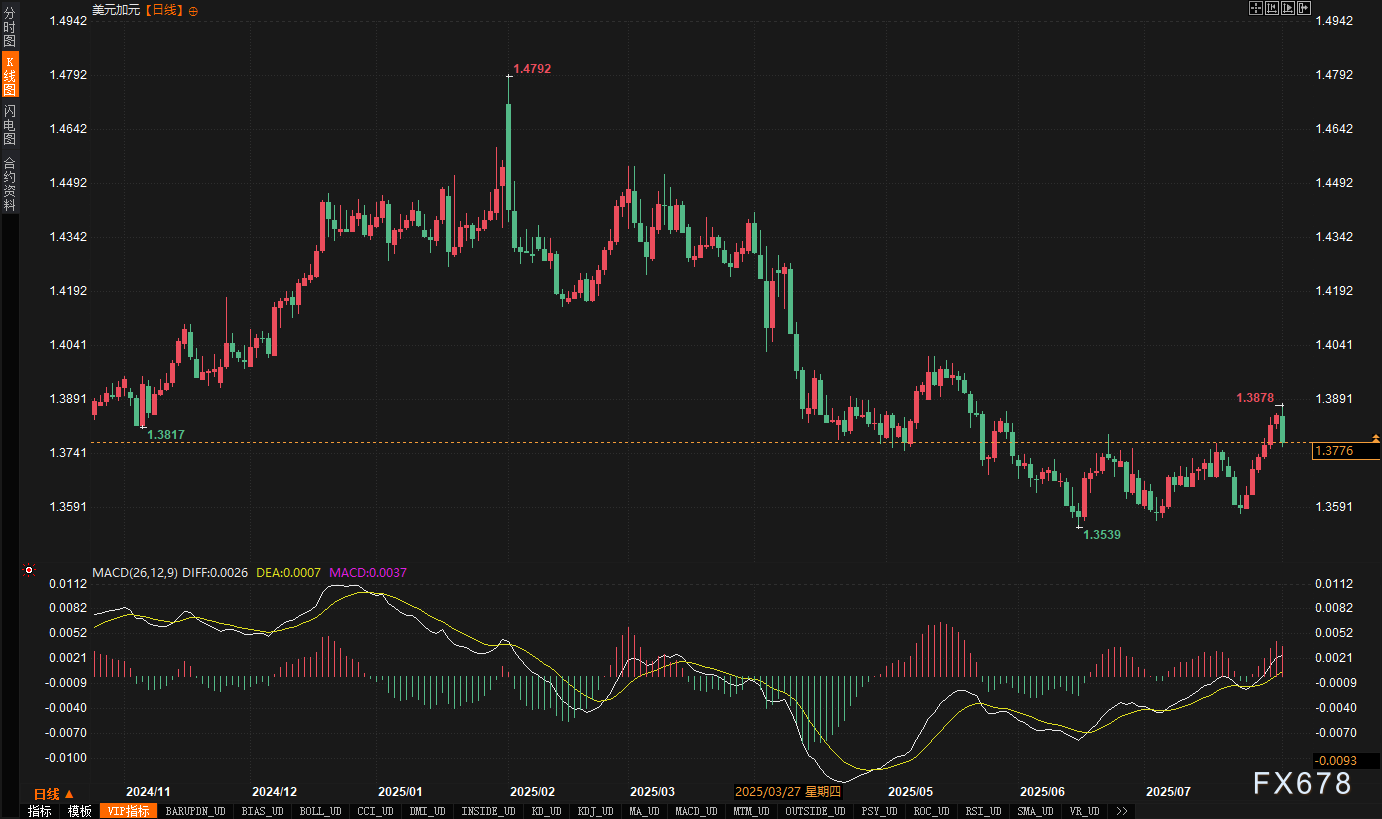Expand more indicators with the >> button

(x=1122, y=811)
